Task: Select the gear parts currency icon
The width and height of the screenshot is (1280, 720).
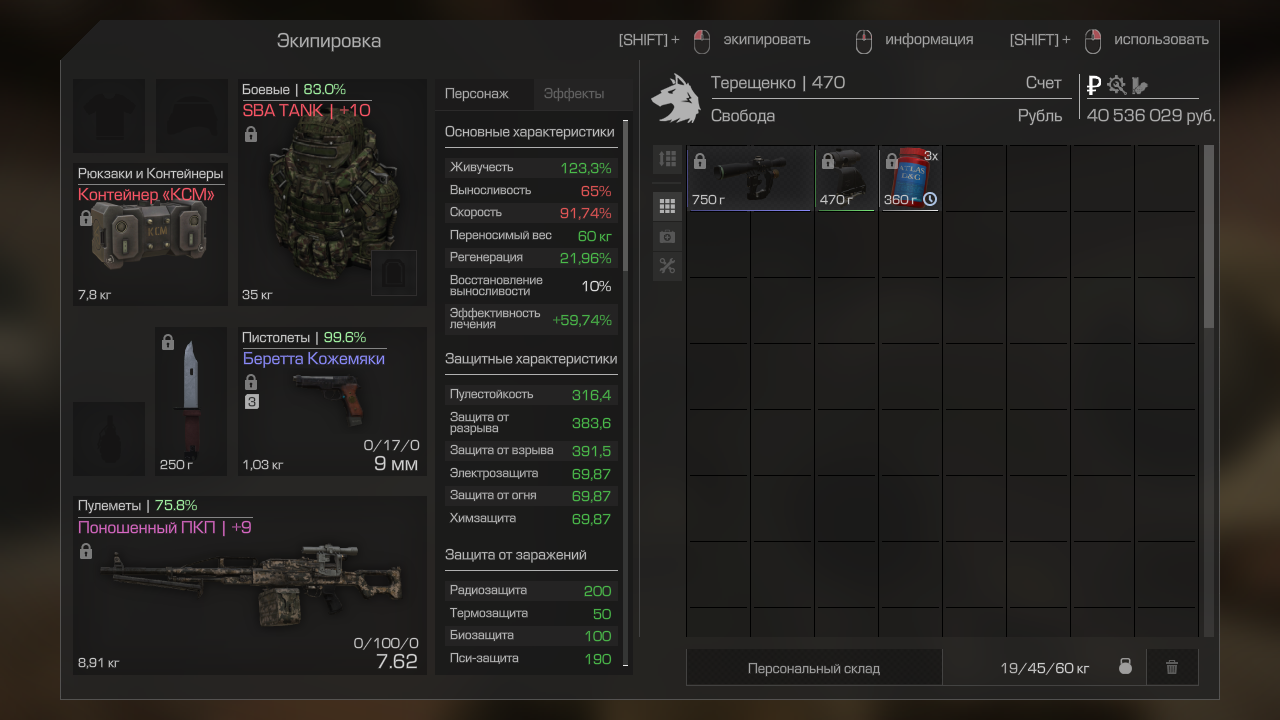Action: coord(1117,85)
